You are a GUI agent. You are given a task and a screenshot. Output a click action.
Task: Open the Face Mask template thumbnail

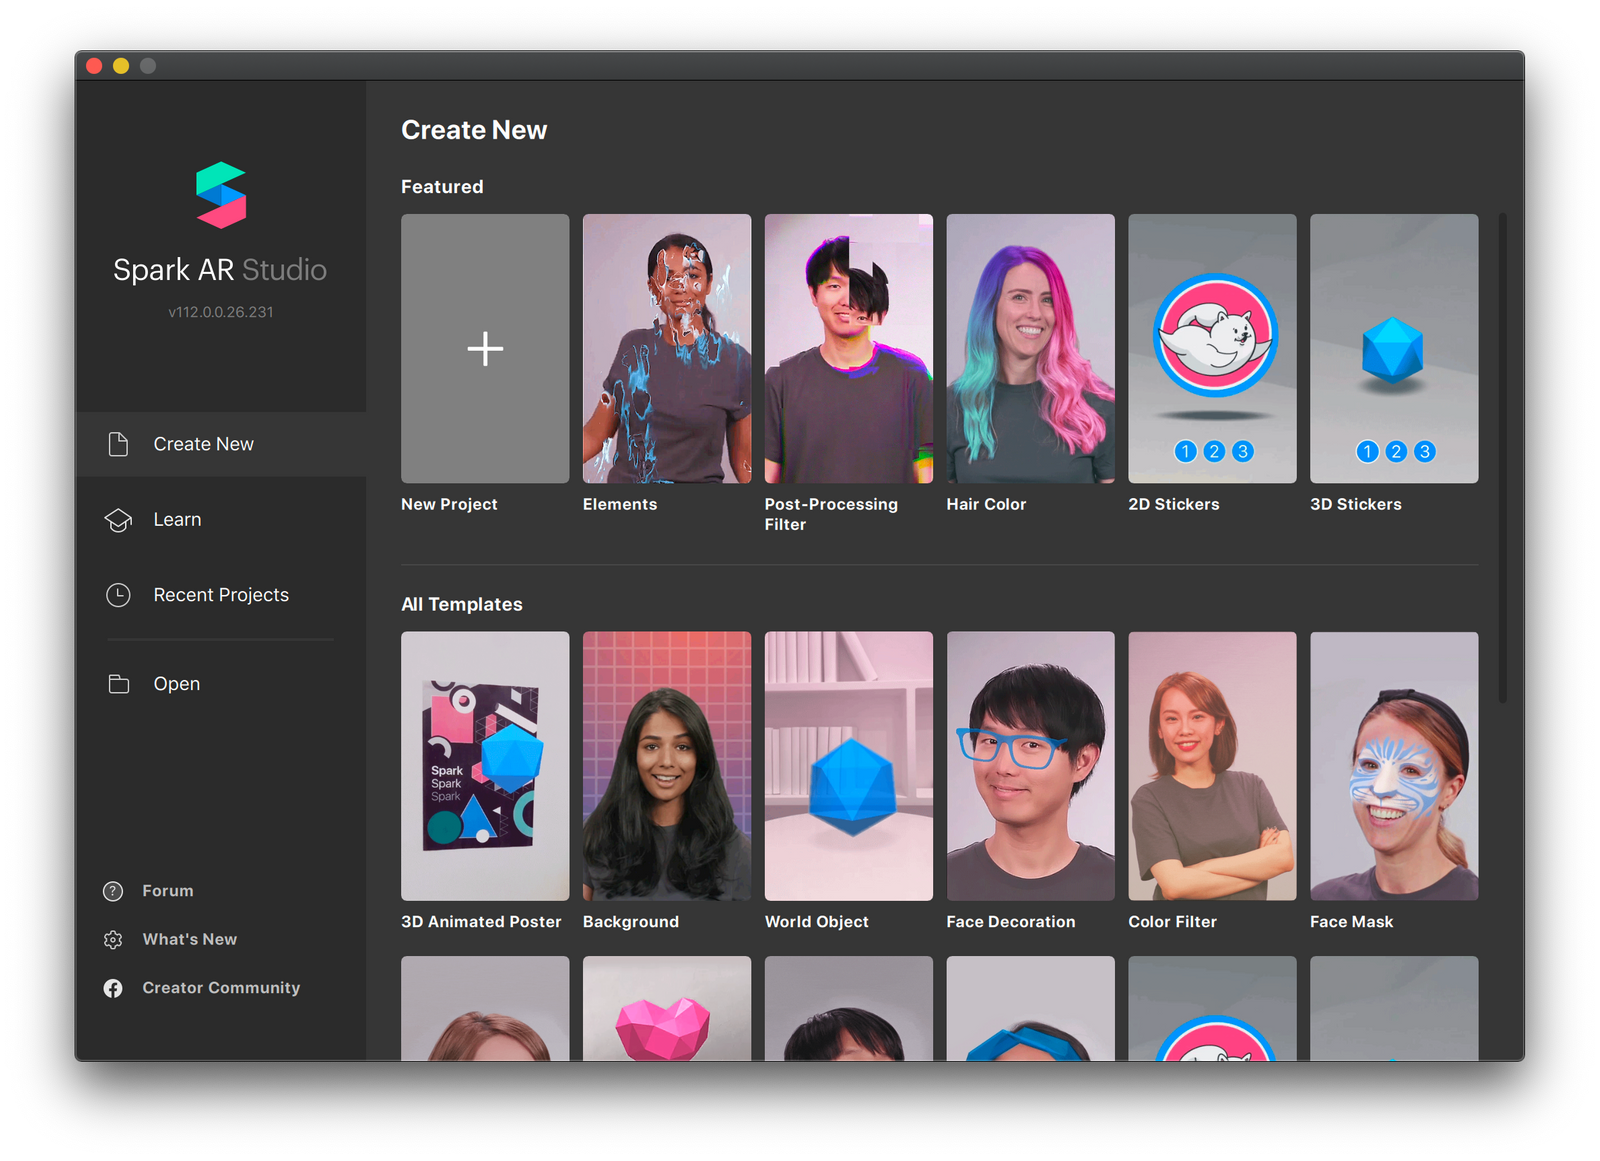click(1394, 766)
